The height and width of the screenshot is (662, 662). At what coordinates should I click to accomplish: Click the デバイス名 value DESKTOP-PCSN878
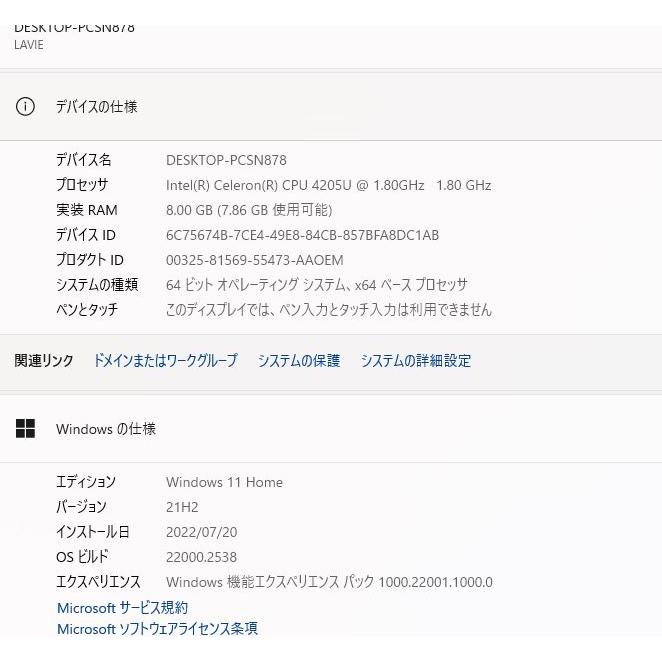[226, 160]
